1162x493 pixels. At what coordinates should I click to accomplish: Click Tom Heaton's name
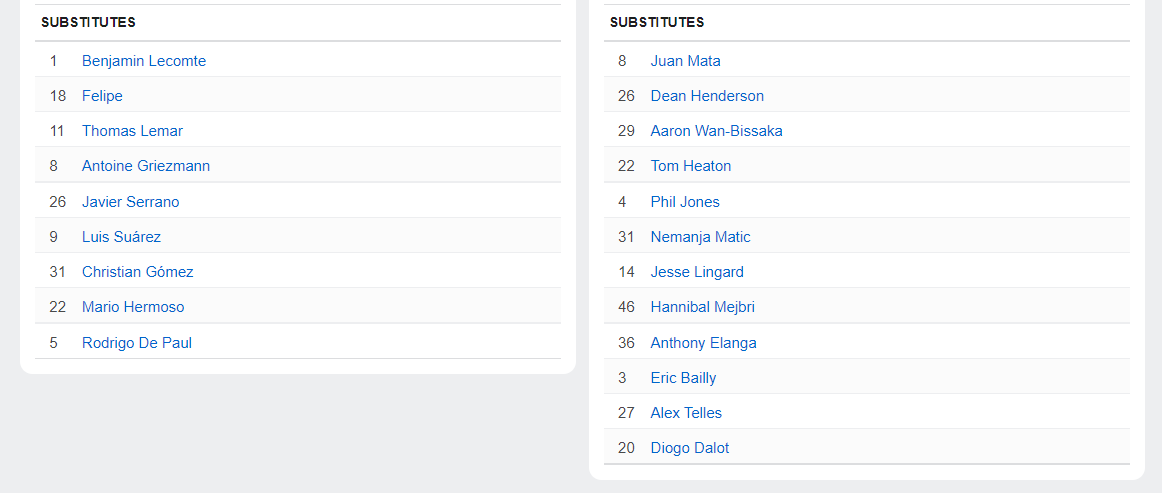coord(691,166)
